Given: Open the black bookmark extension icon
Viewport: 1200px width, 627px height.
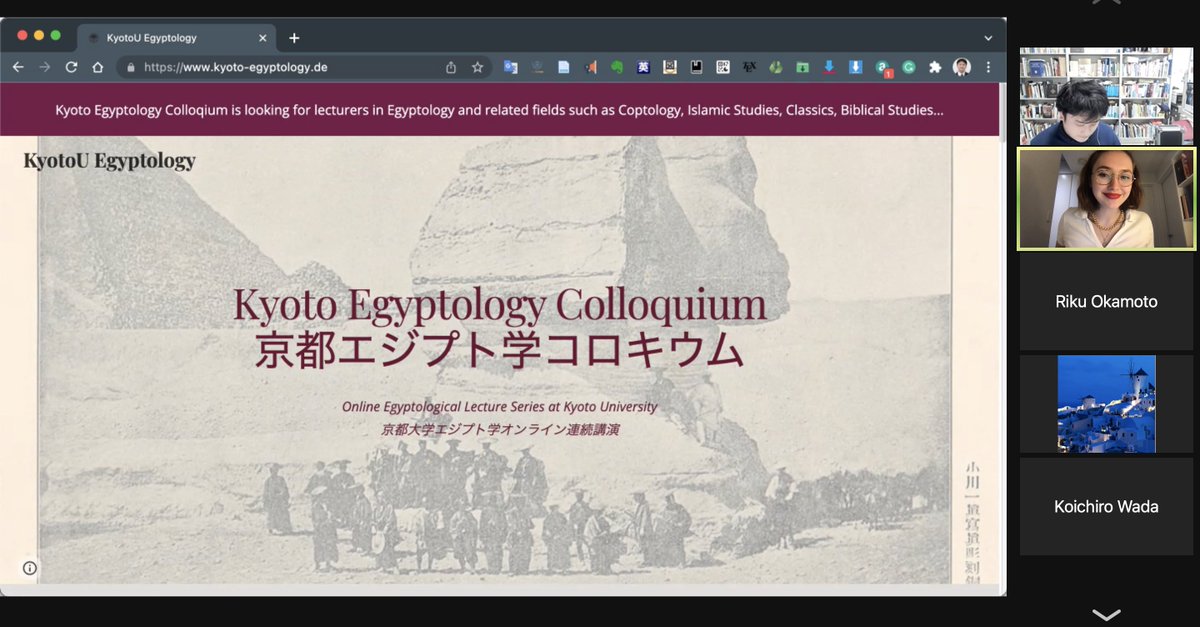Looking at the screenshot, I should [696, 67].
